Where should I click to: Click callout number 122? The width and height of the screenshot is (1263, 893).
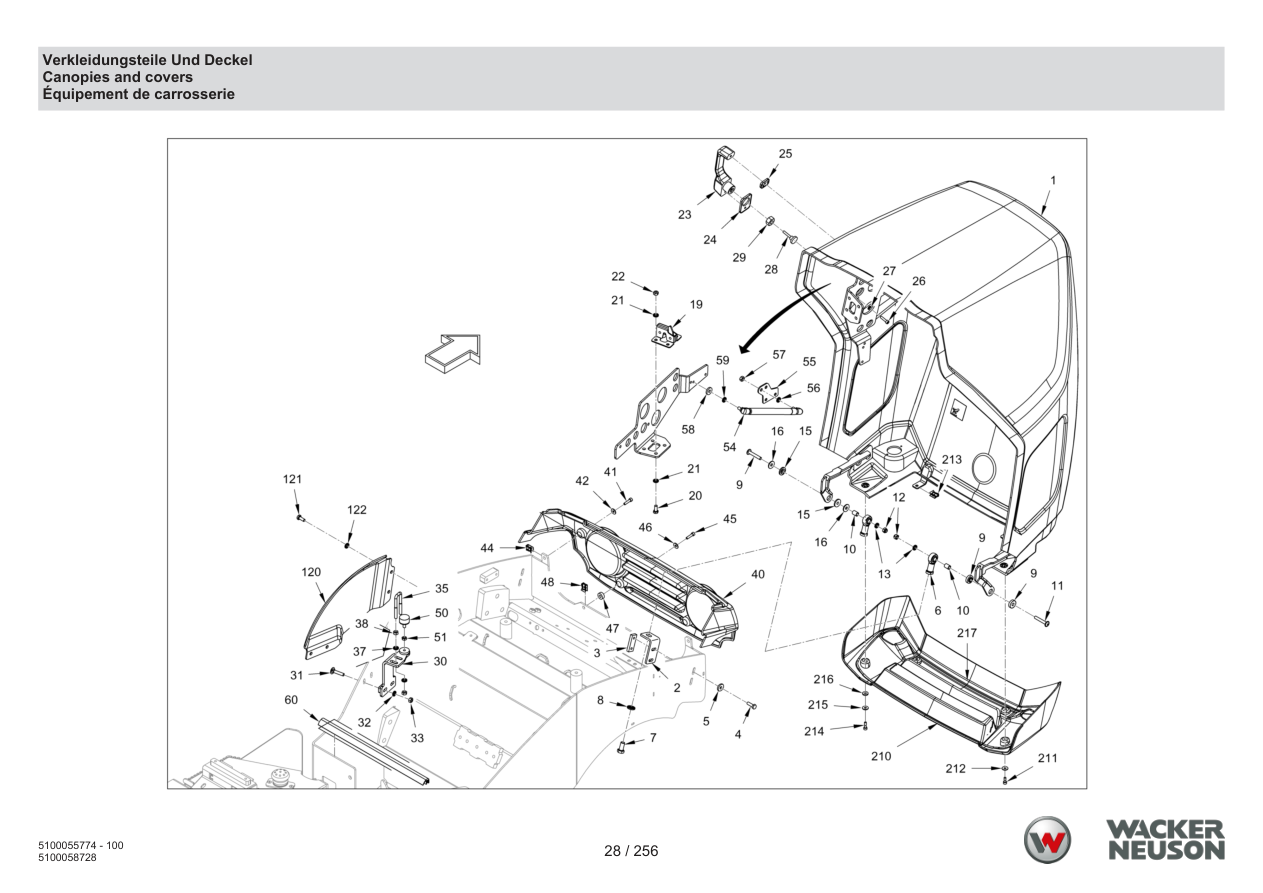[357, 510]
